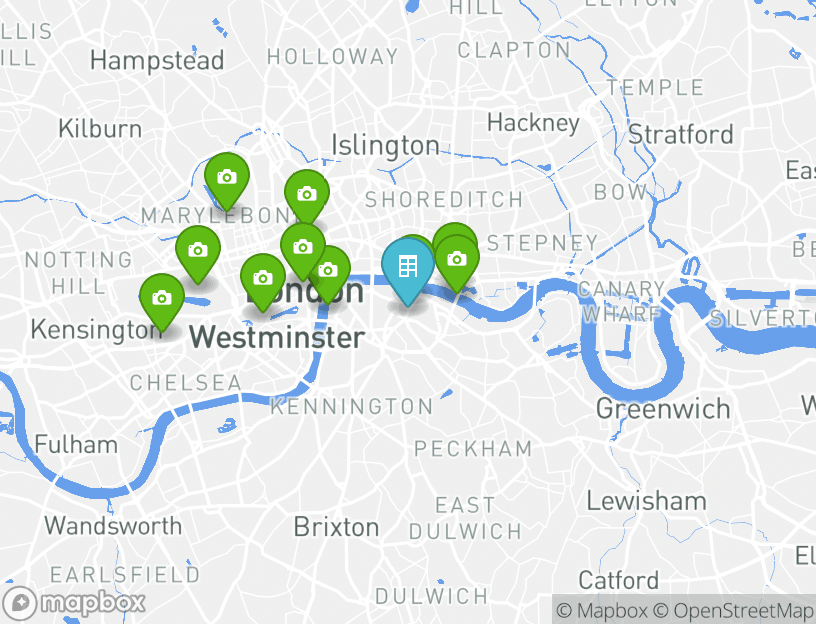The height and width of the screenshot is (624, 816).
Task: Click the Canary Wharf area label
Action: coord(620,301)
